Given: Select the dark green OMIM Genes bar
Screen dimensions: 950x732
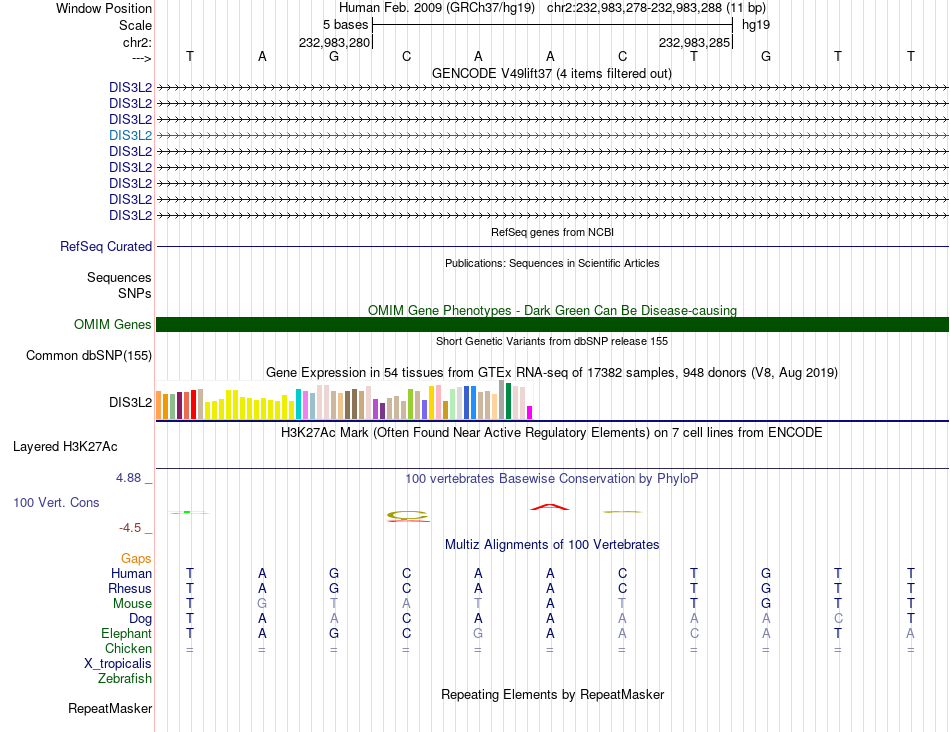Looking at the screenshot, I should (552, 324).
